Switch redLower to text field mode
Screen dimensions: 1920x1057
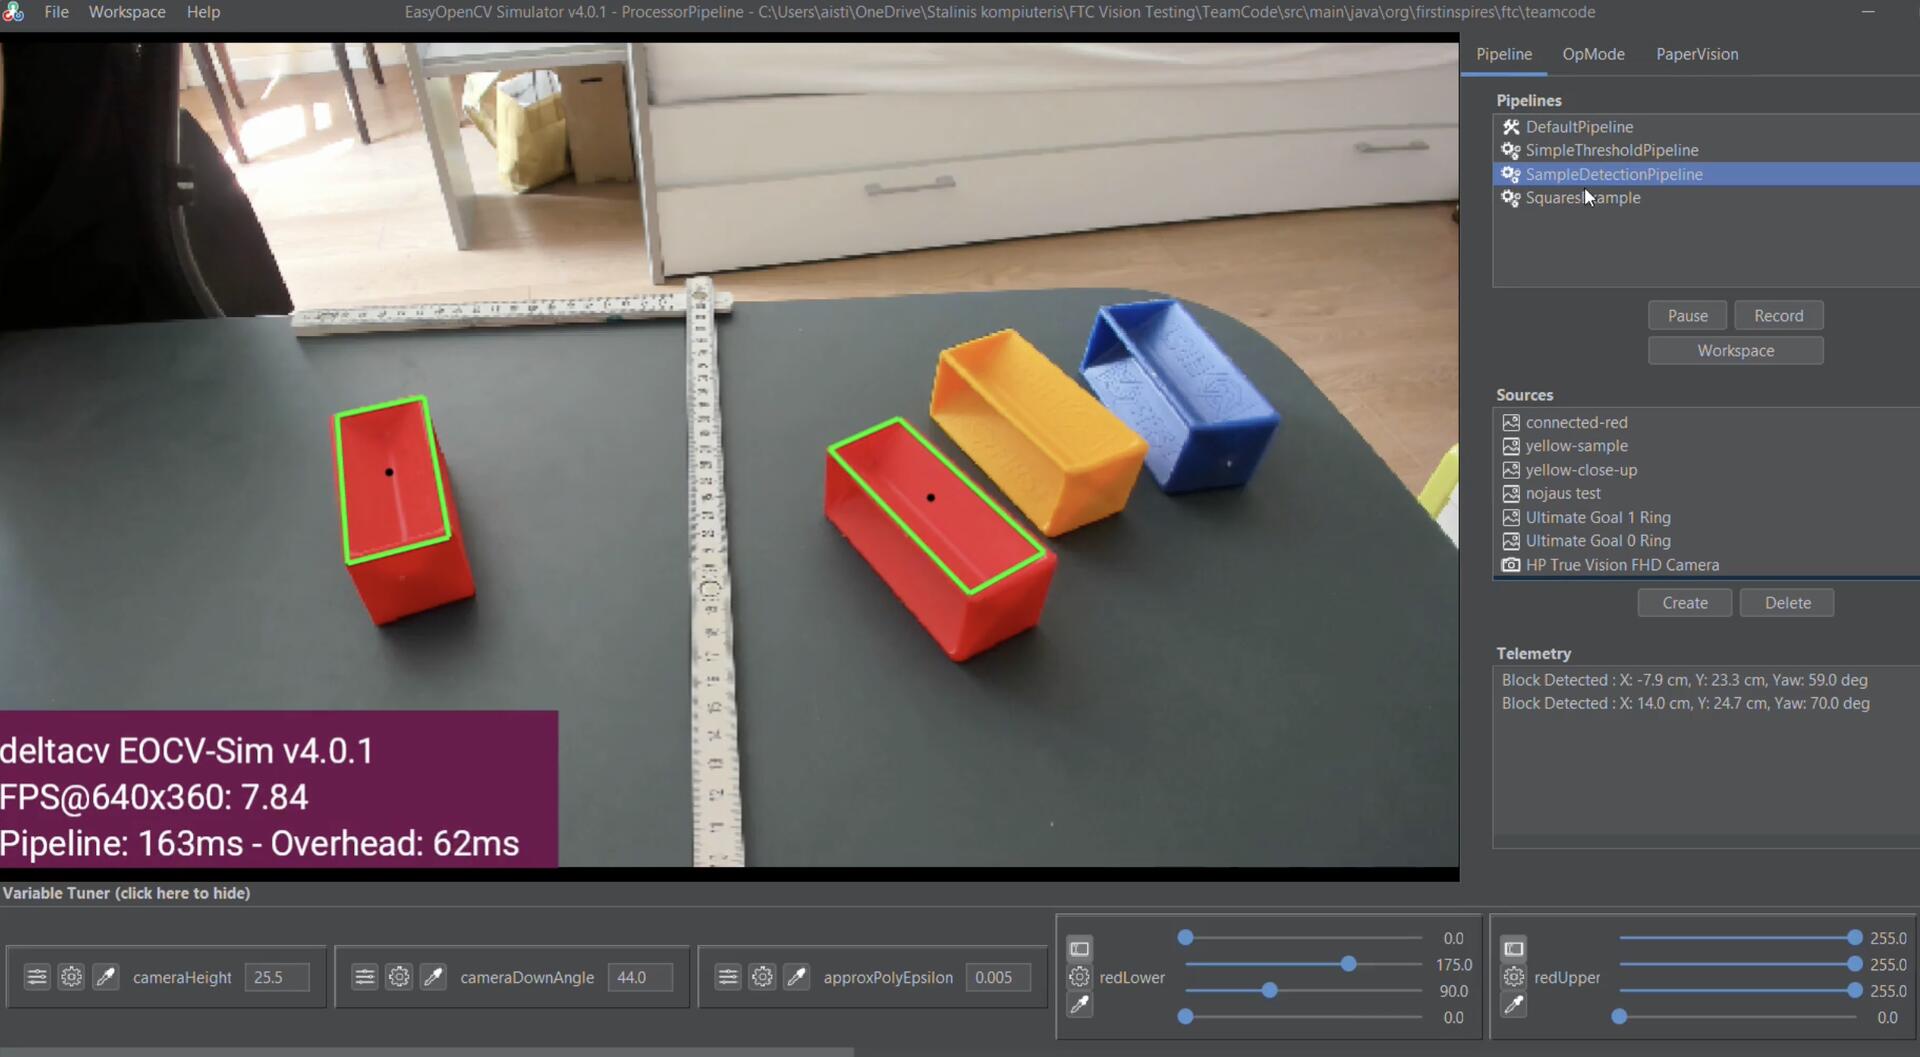(1079, 948)
